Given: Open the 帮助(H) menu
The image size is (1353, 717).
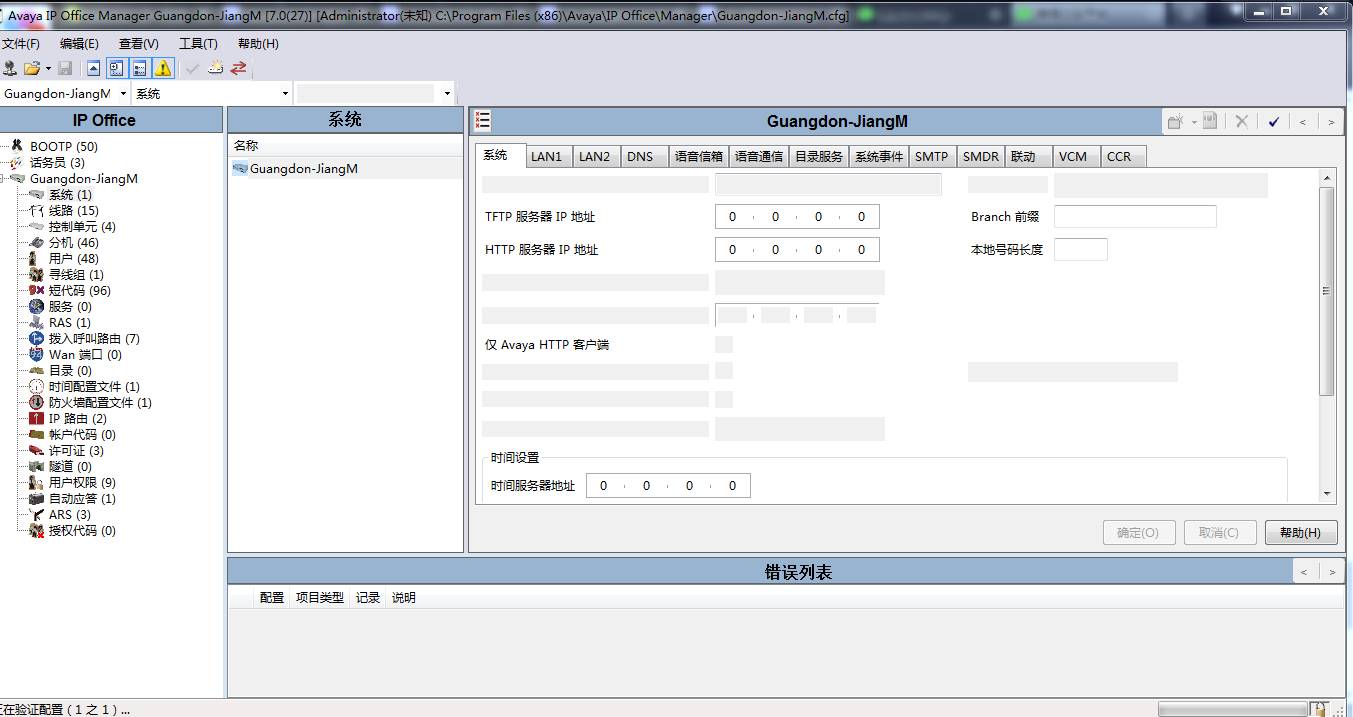Looking at the screenshot, I should click(x=258, y=44).
